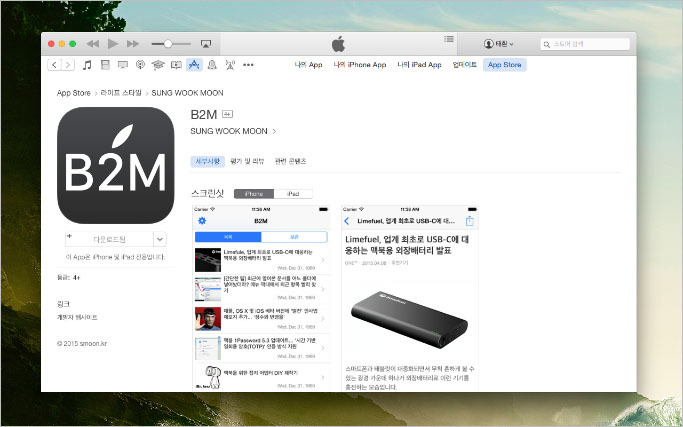The image size is (683, 427).
Task: Click the settings gear in the screenshot
Action: [x=202, y=221]
